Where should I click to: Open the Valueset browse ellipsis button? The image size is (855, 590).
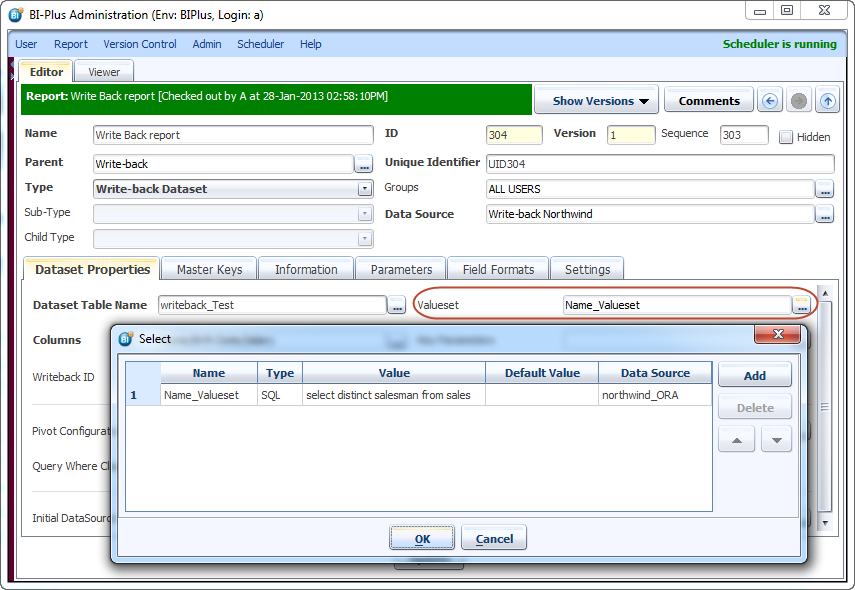(x=802, y=306)
